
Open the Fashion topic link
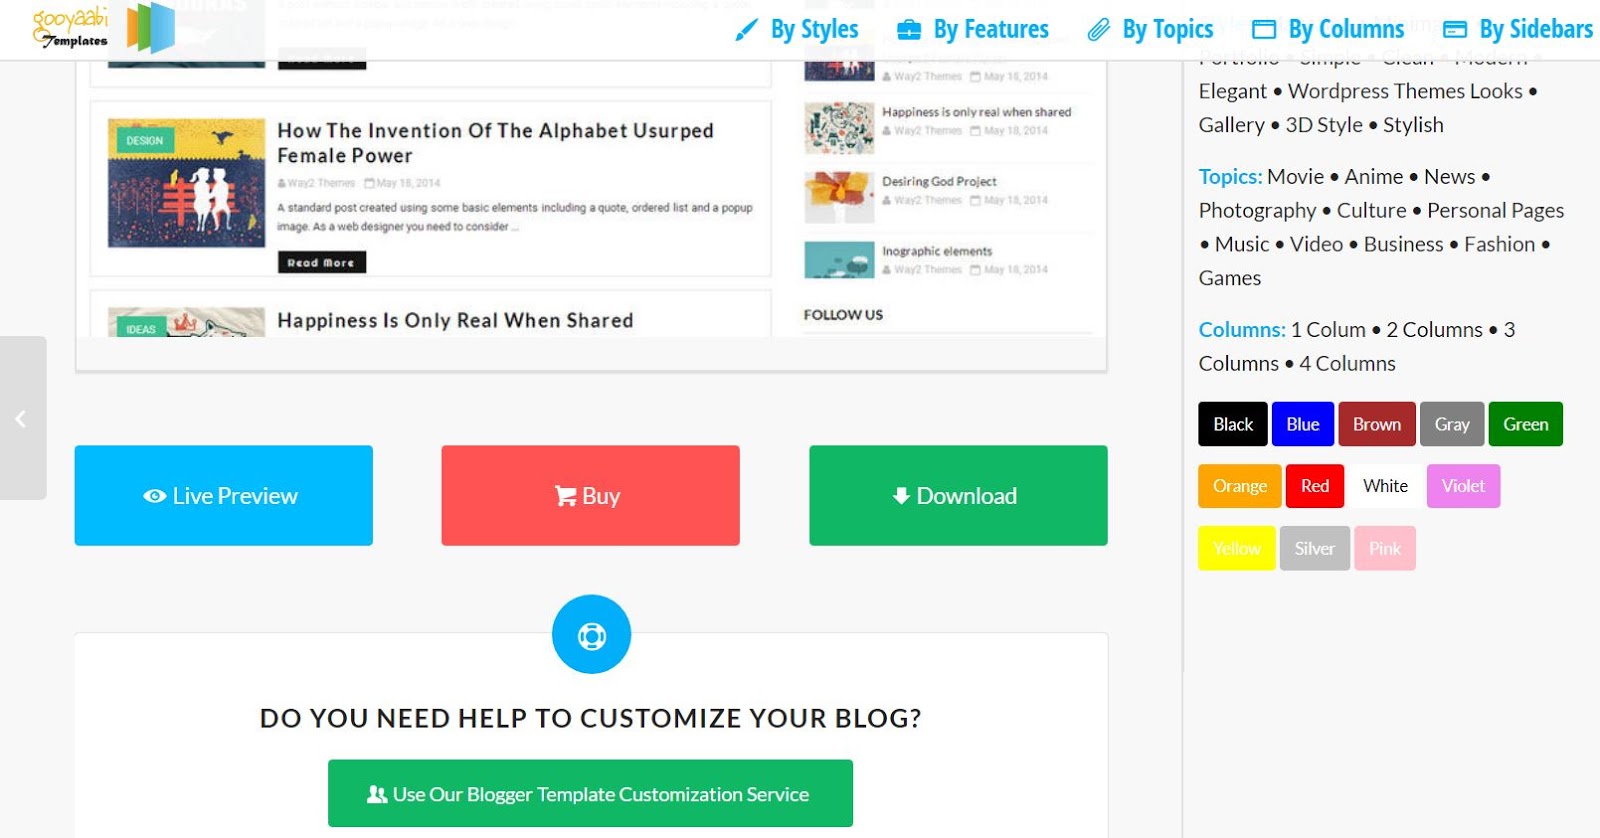(1499, 245)
